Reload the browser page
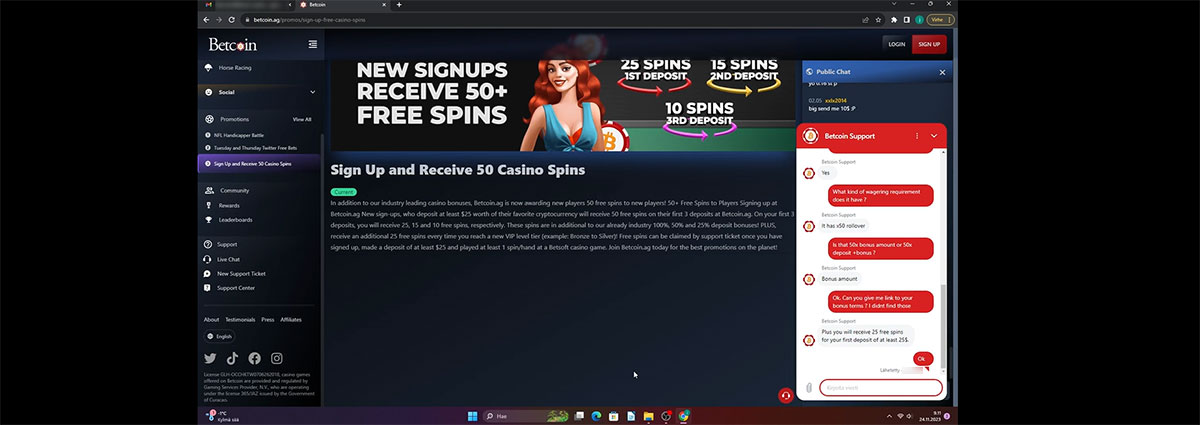 [232, 19]
